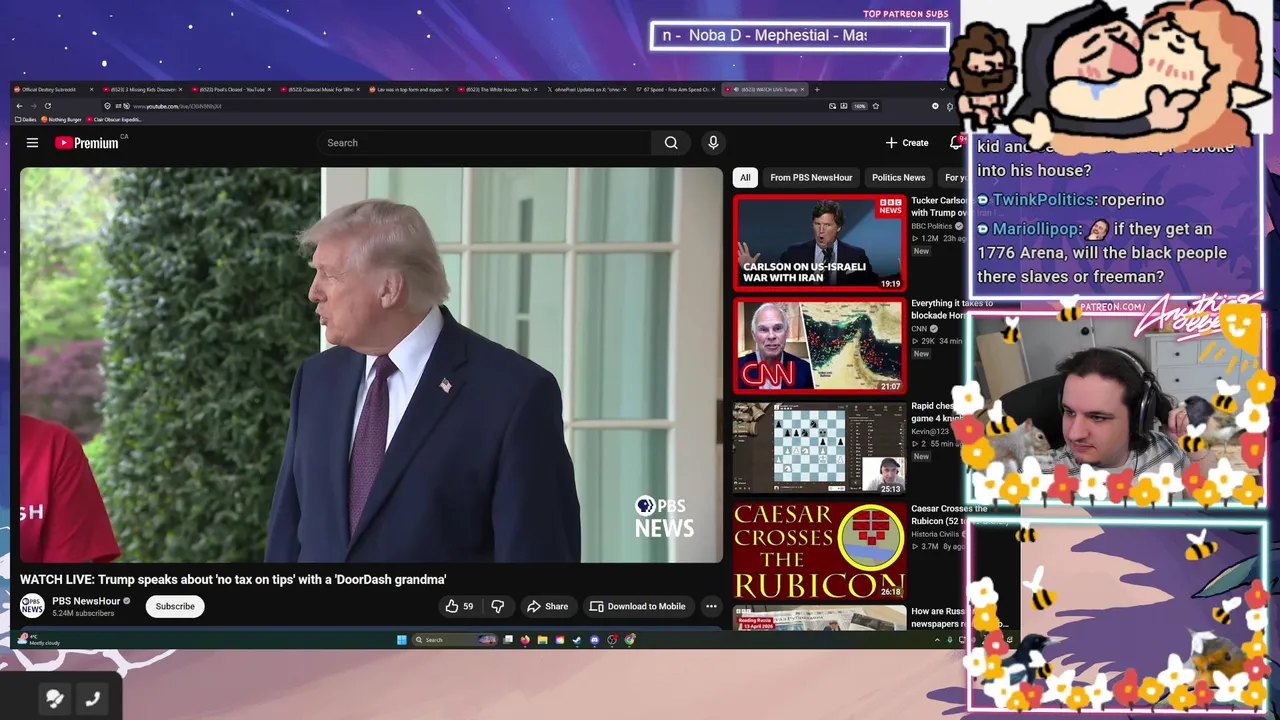Image resolution: width=1280 pixels, height=720 pixels.
Task: Switch to The White House tab
Action: pos(498,89)
